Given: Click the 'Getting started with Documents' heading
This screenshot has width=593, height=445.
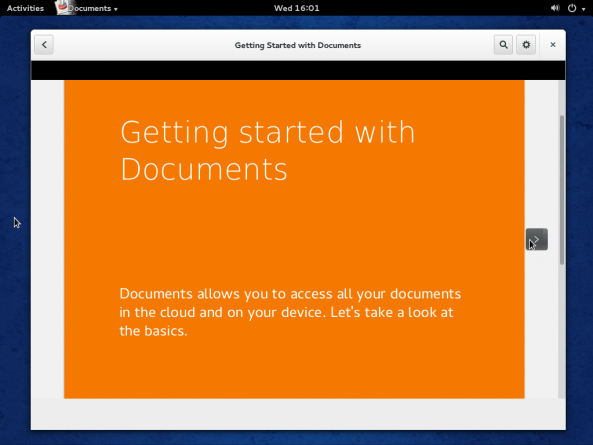Looking at the screenshot, I should coord(268,150).
